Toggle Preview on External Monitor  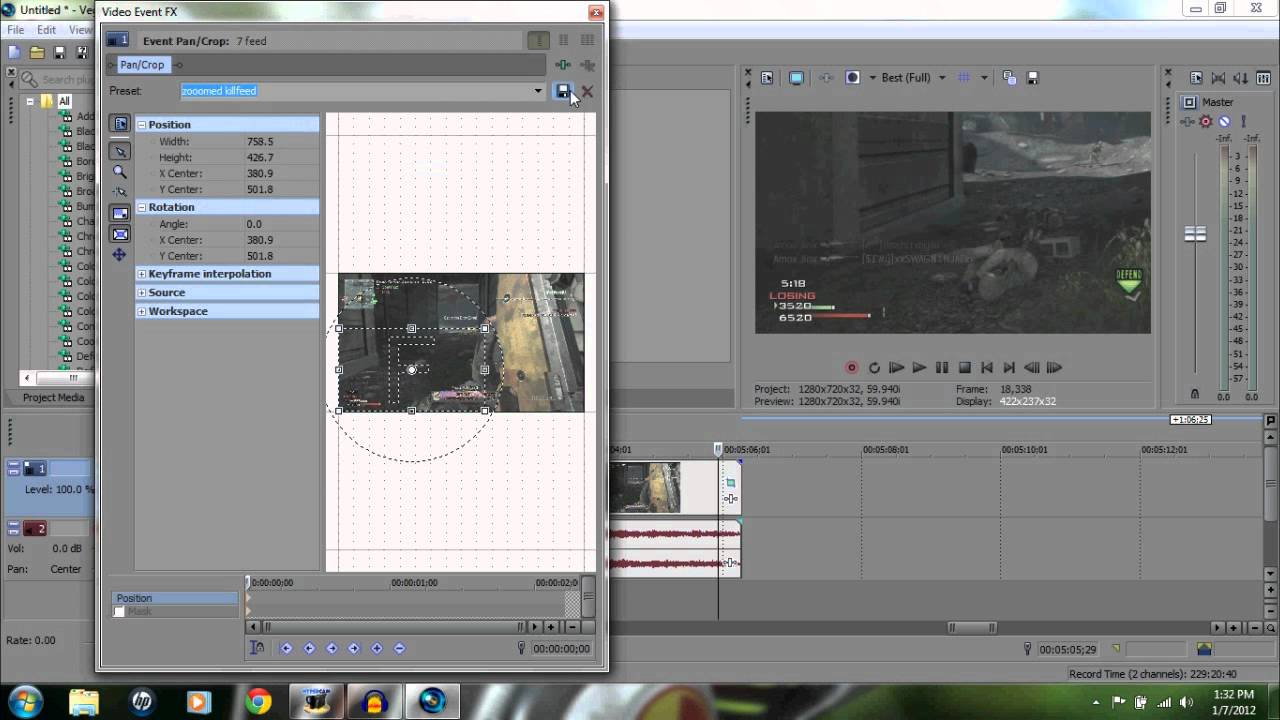pyautogui.click(x=797, y=77)
